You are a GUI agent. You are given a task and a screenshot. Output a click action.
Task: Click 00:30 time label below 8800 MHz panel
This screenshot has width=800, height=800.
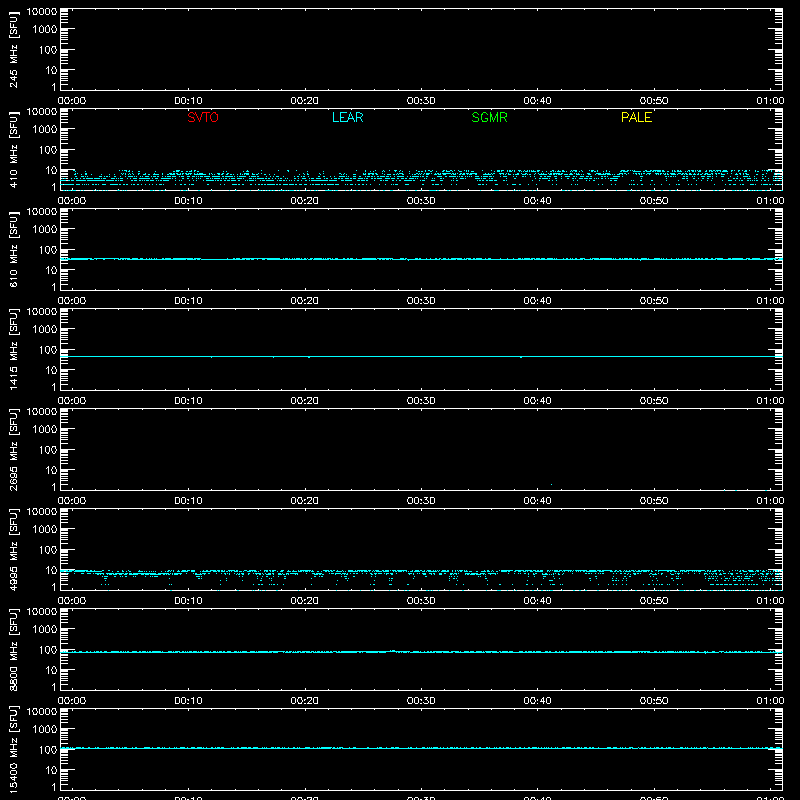[421, 701]
